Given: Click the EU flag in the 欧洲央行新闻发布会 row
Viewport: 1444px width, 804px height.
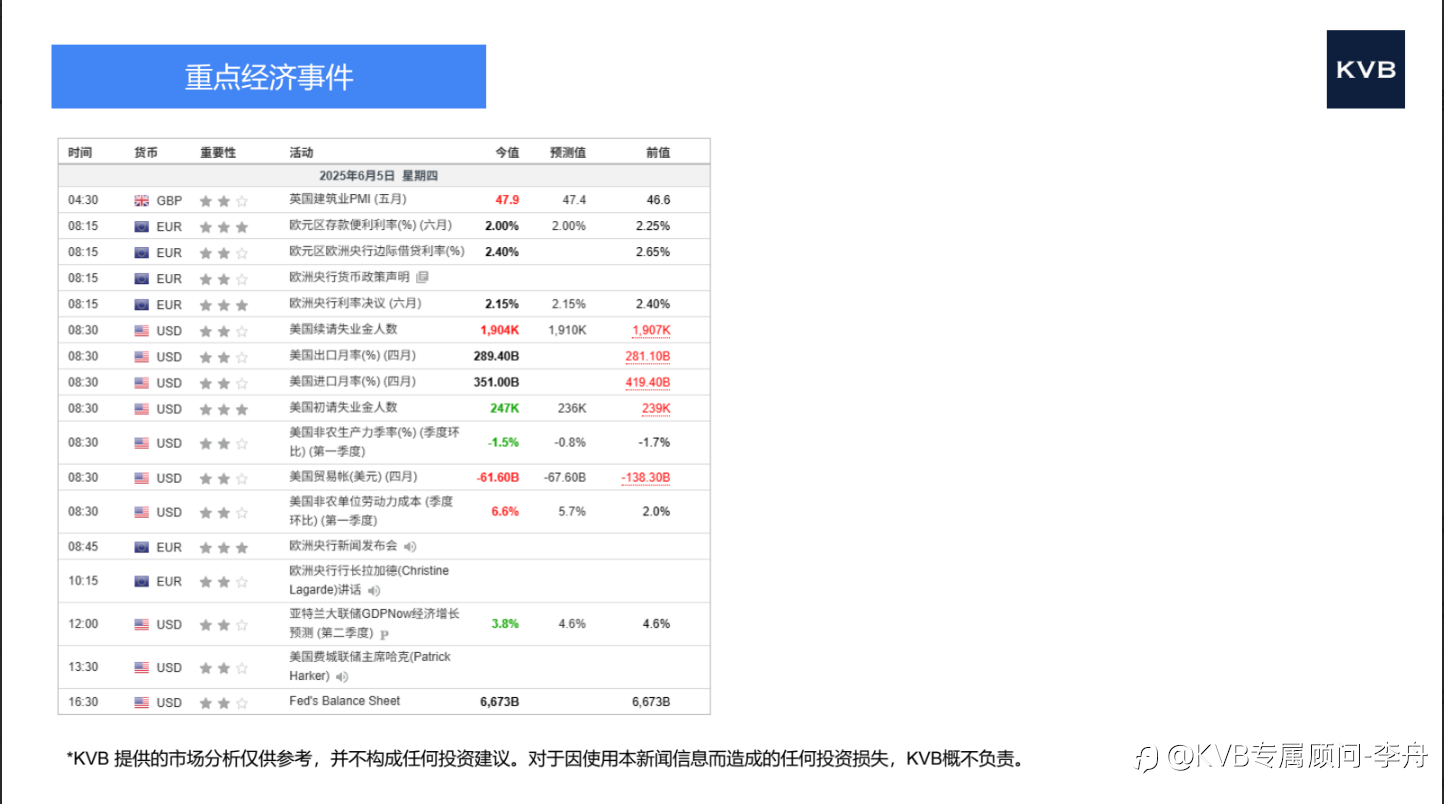Looking at the screenshot, I should (141, 547).
